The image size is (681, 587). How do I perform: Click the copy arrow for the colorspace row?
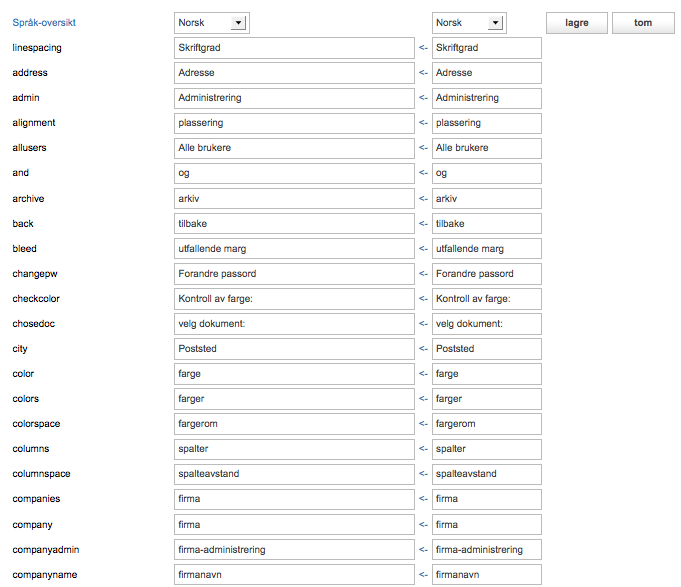pyautogui.click(x=423, y=424)
